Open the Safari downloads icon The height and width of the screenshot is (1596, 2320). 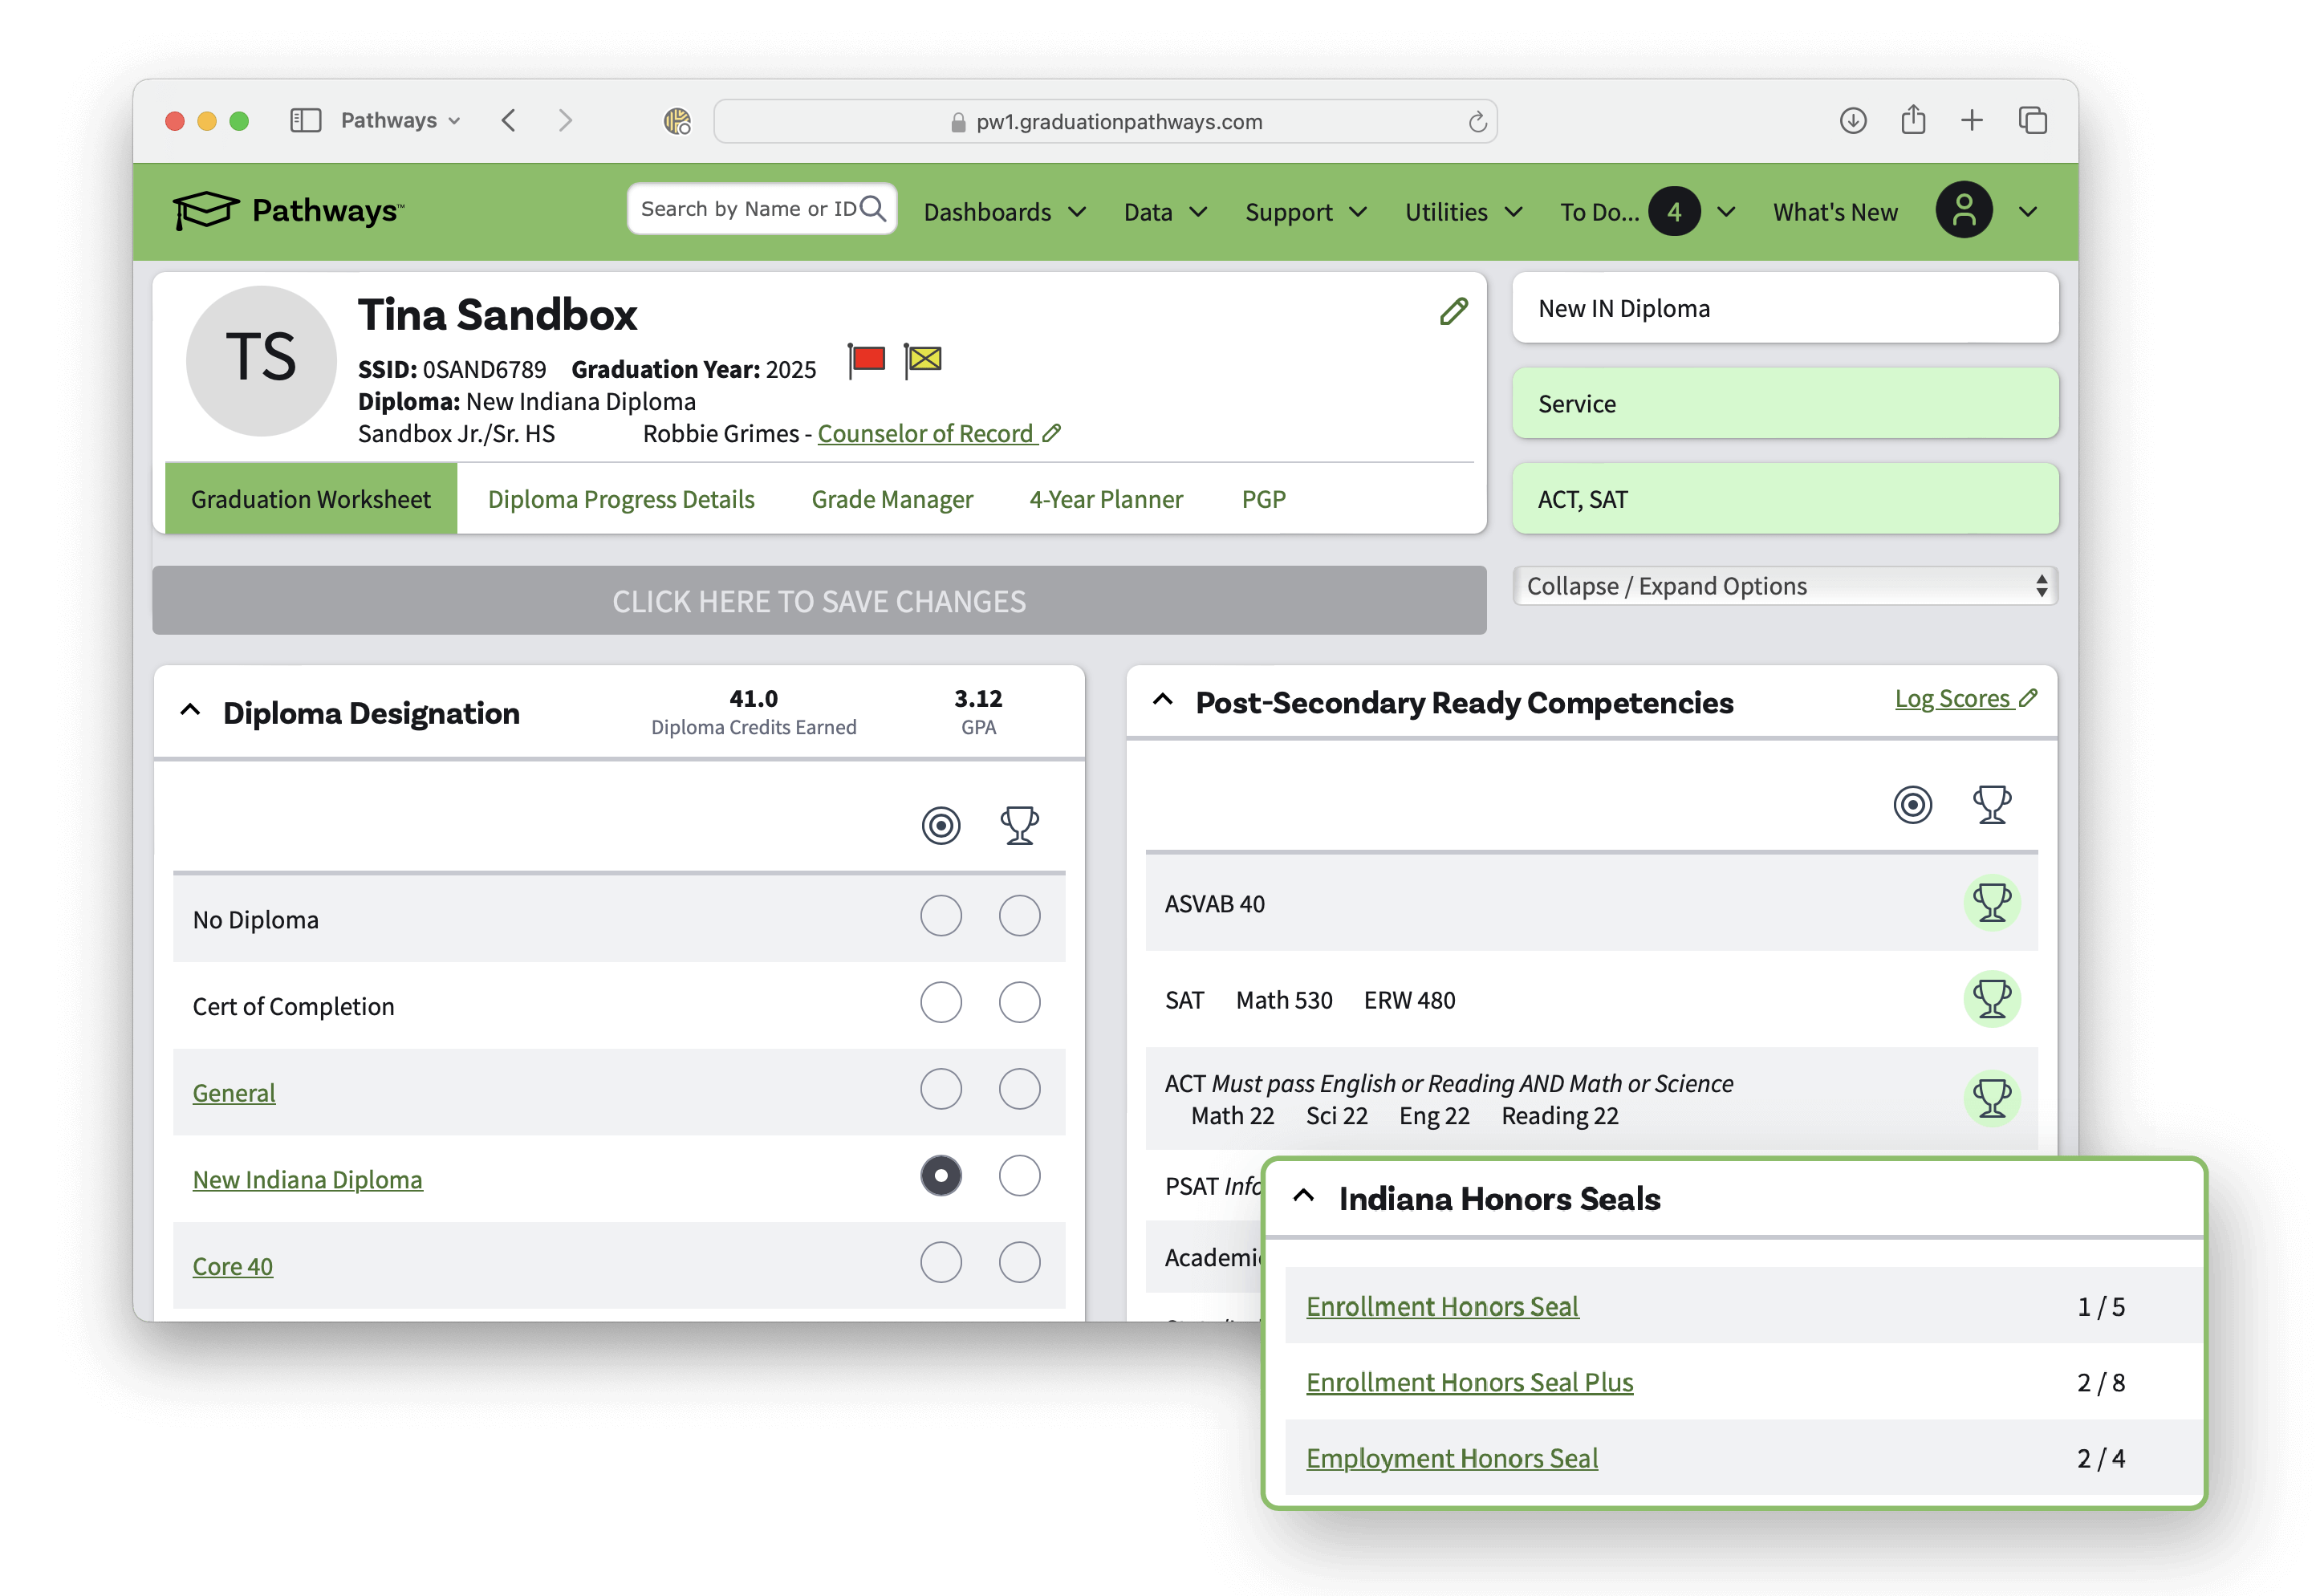[x=1853, y=121]
